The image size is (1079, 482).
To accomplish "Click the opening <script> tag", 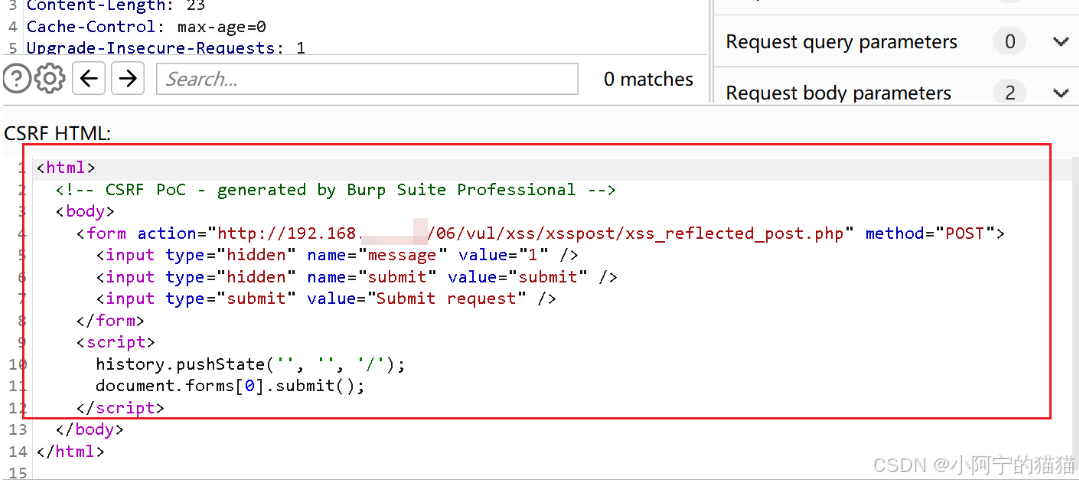I will 116,342.
